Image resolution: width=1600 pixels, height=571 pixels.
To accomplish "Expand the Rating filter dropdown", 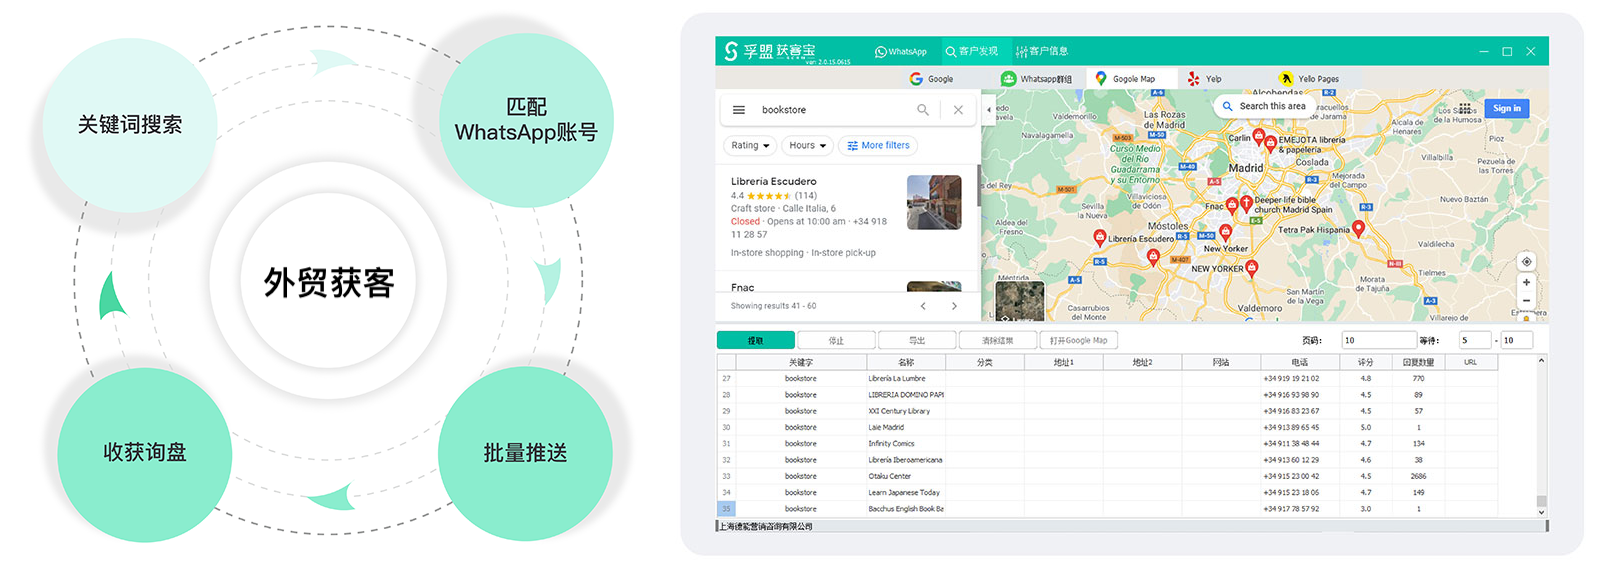I will pos(750,146).
